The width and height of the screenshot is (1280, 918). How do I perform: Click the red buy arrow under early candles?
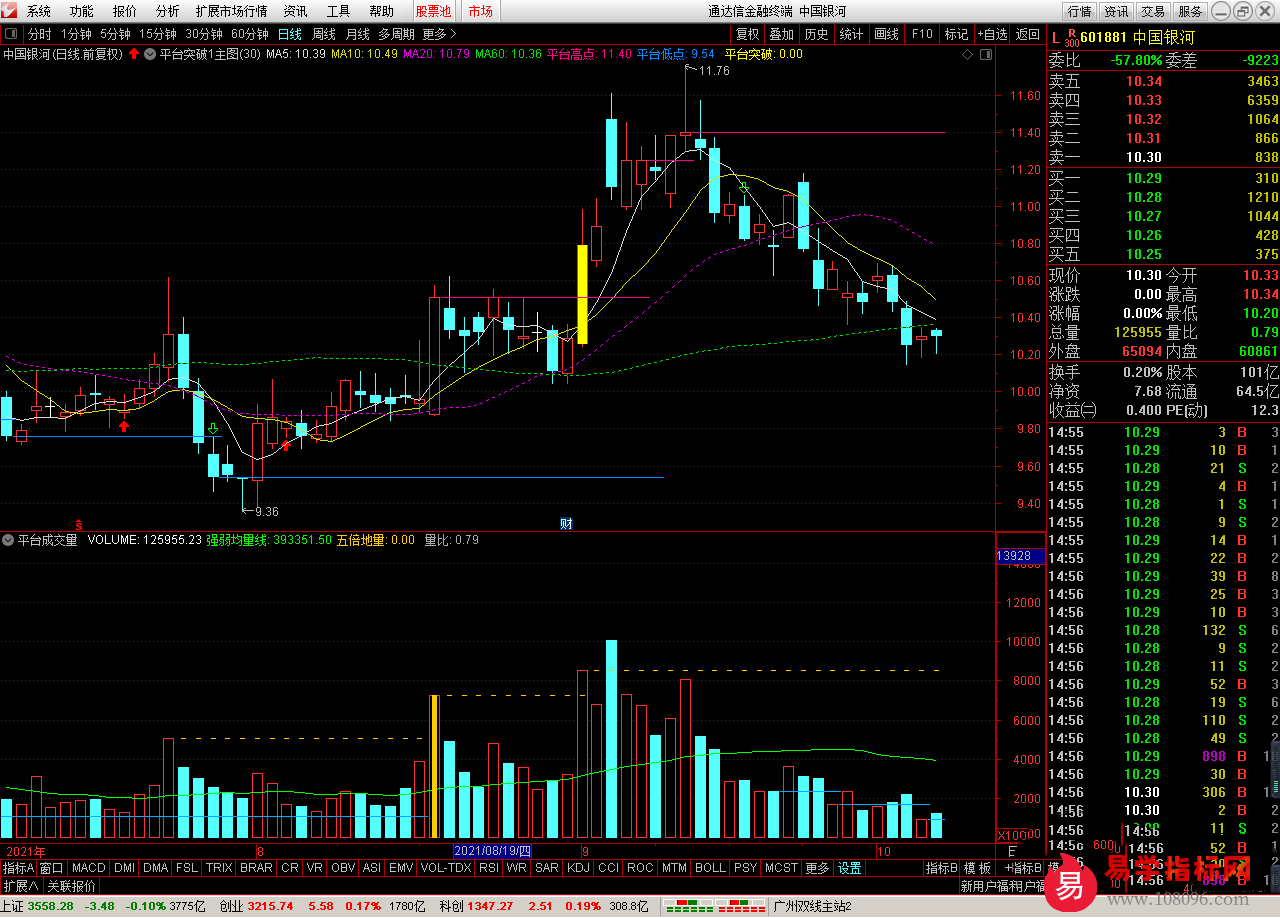point(124,428)
